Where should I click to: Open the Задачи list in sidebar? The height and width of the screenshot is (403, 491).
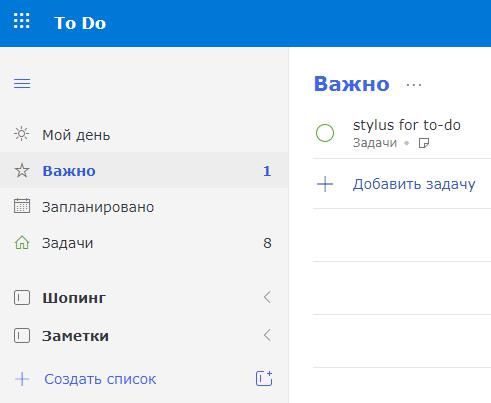tap(144, 243)
